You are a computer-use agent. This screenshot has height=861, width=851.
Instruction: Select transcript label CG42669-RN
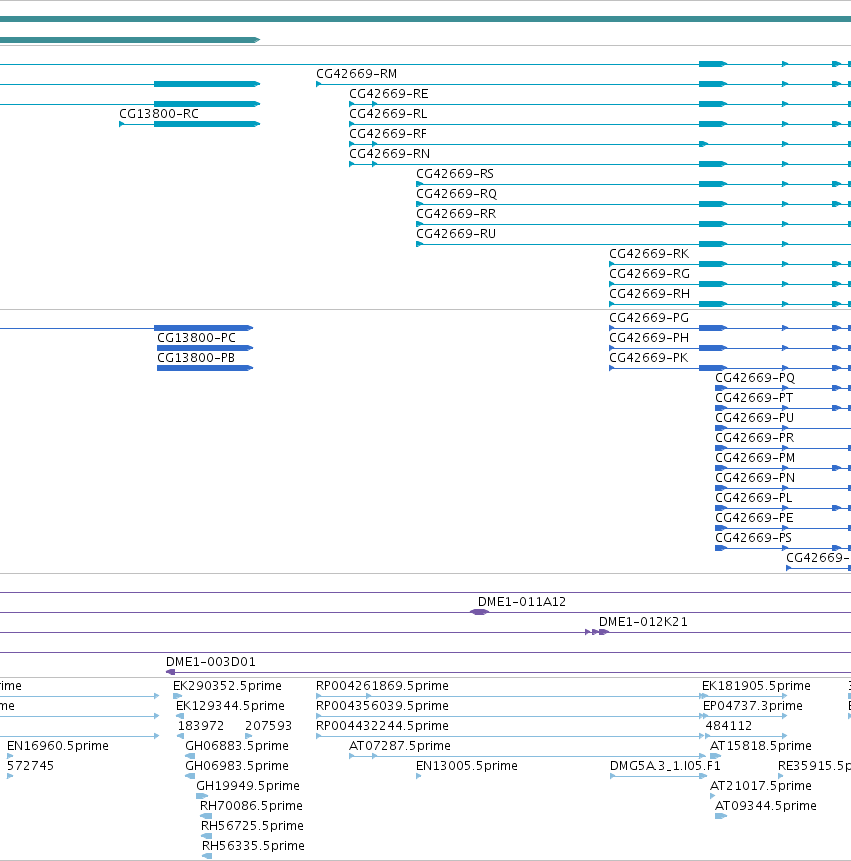click(389, 154)
